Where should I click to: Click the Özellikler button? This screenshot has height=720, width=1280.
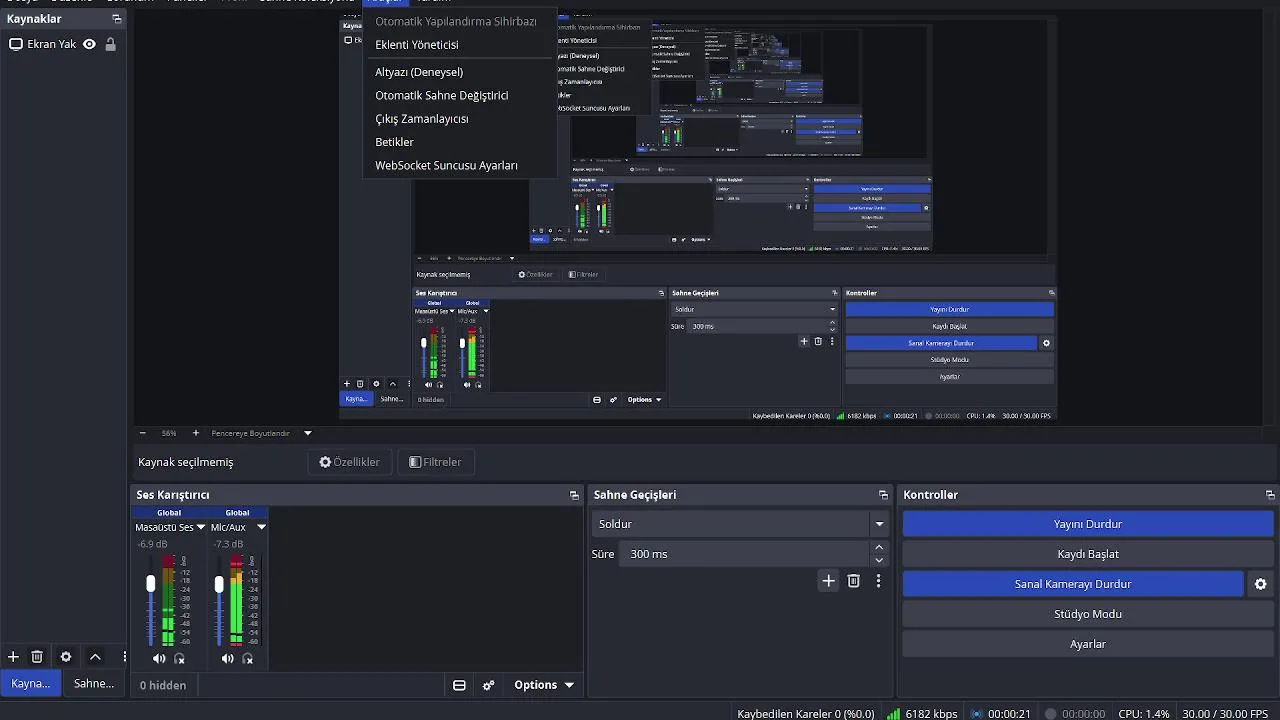pos(349,462)
